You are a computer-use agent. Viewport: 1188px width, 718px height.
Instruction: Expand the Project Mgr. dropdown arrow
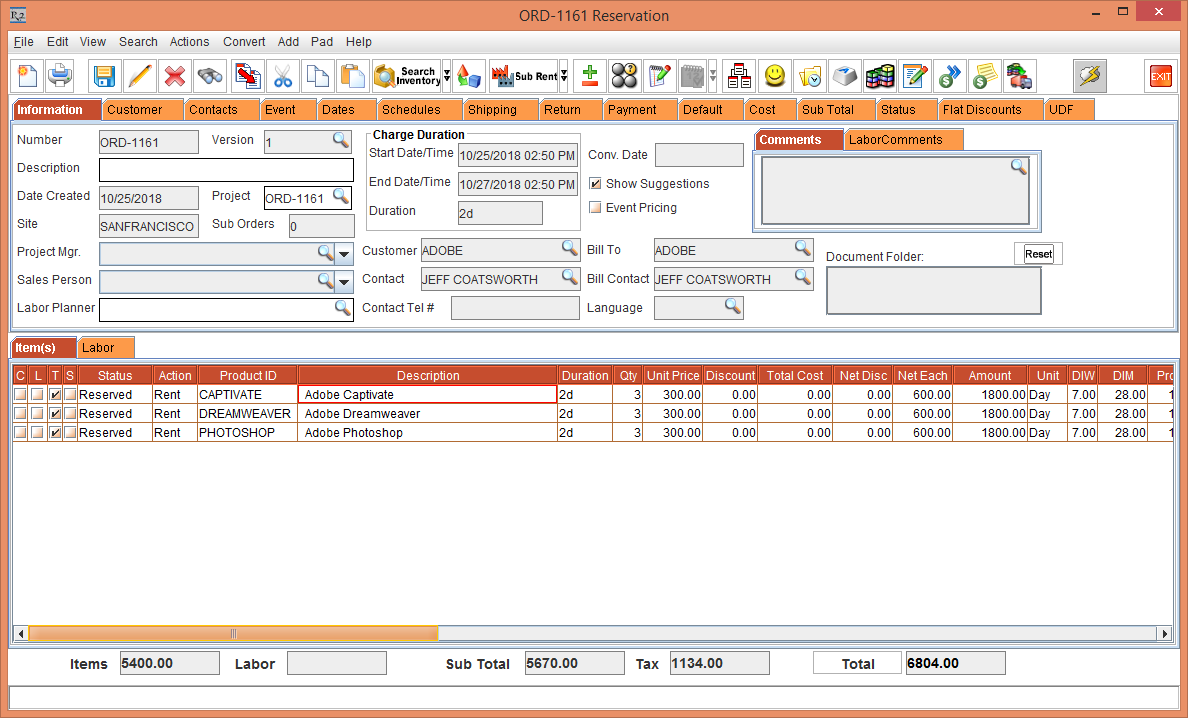[x=344, y=253]
